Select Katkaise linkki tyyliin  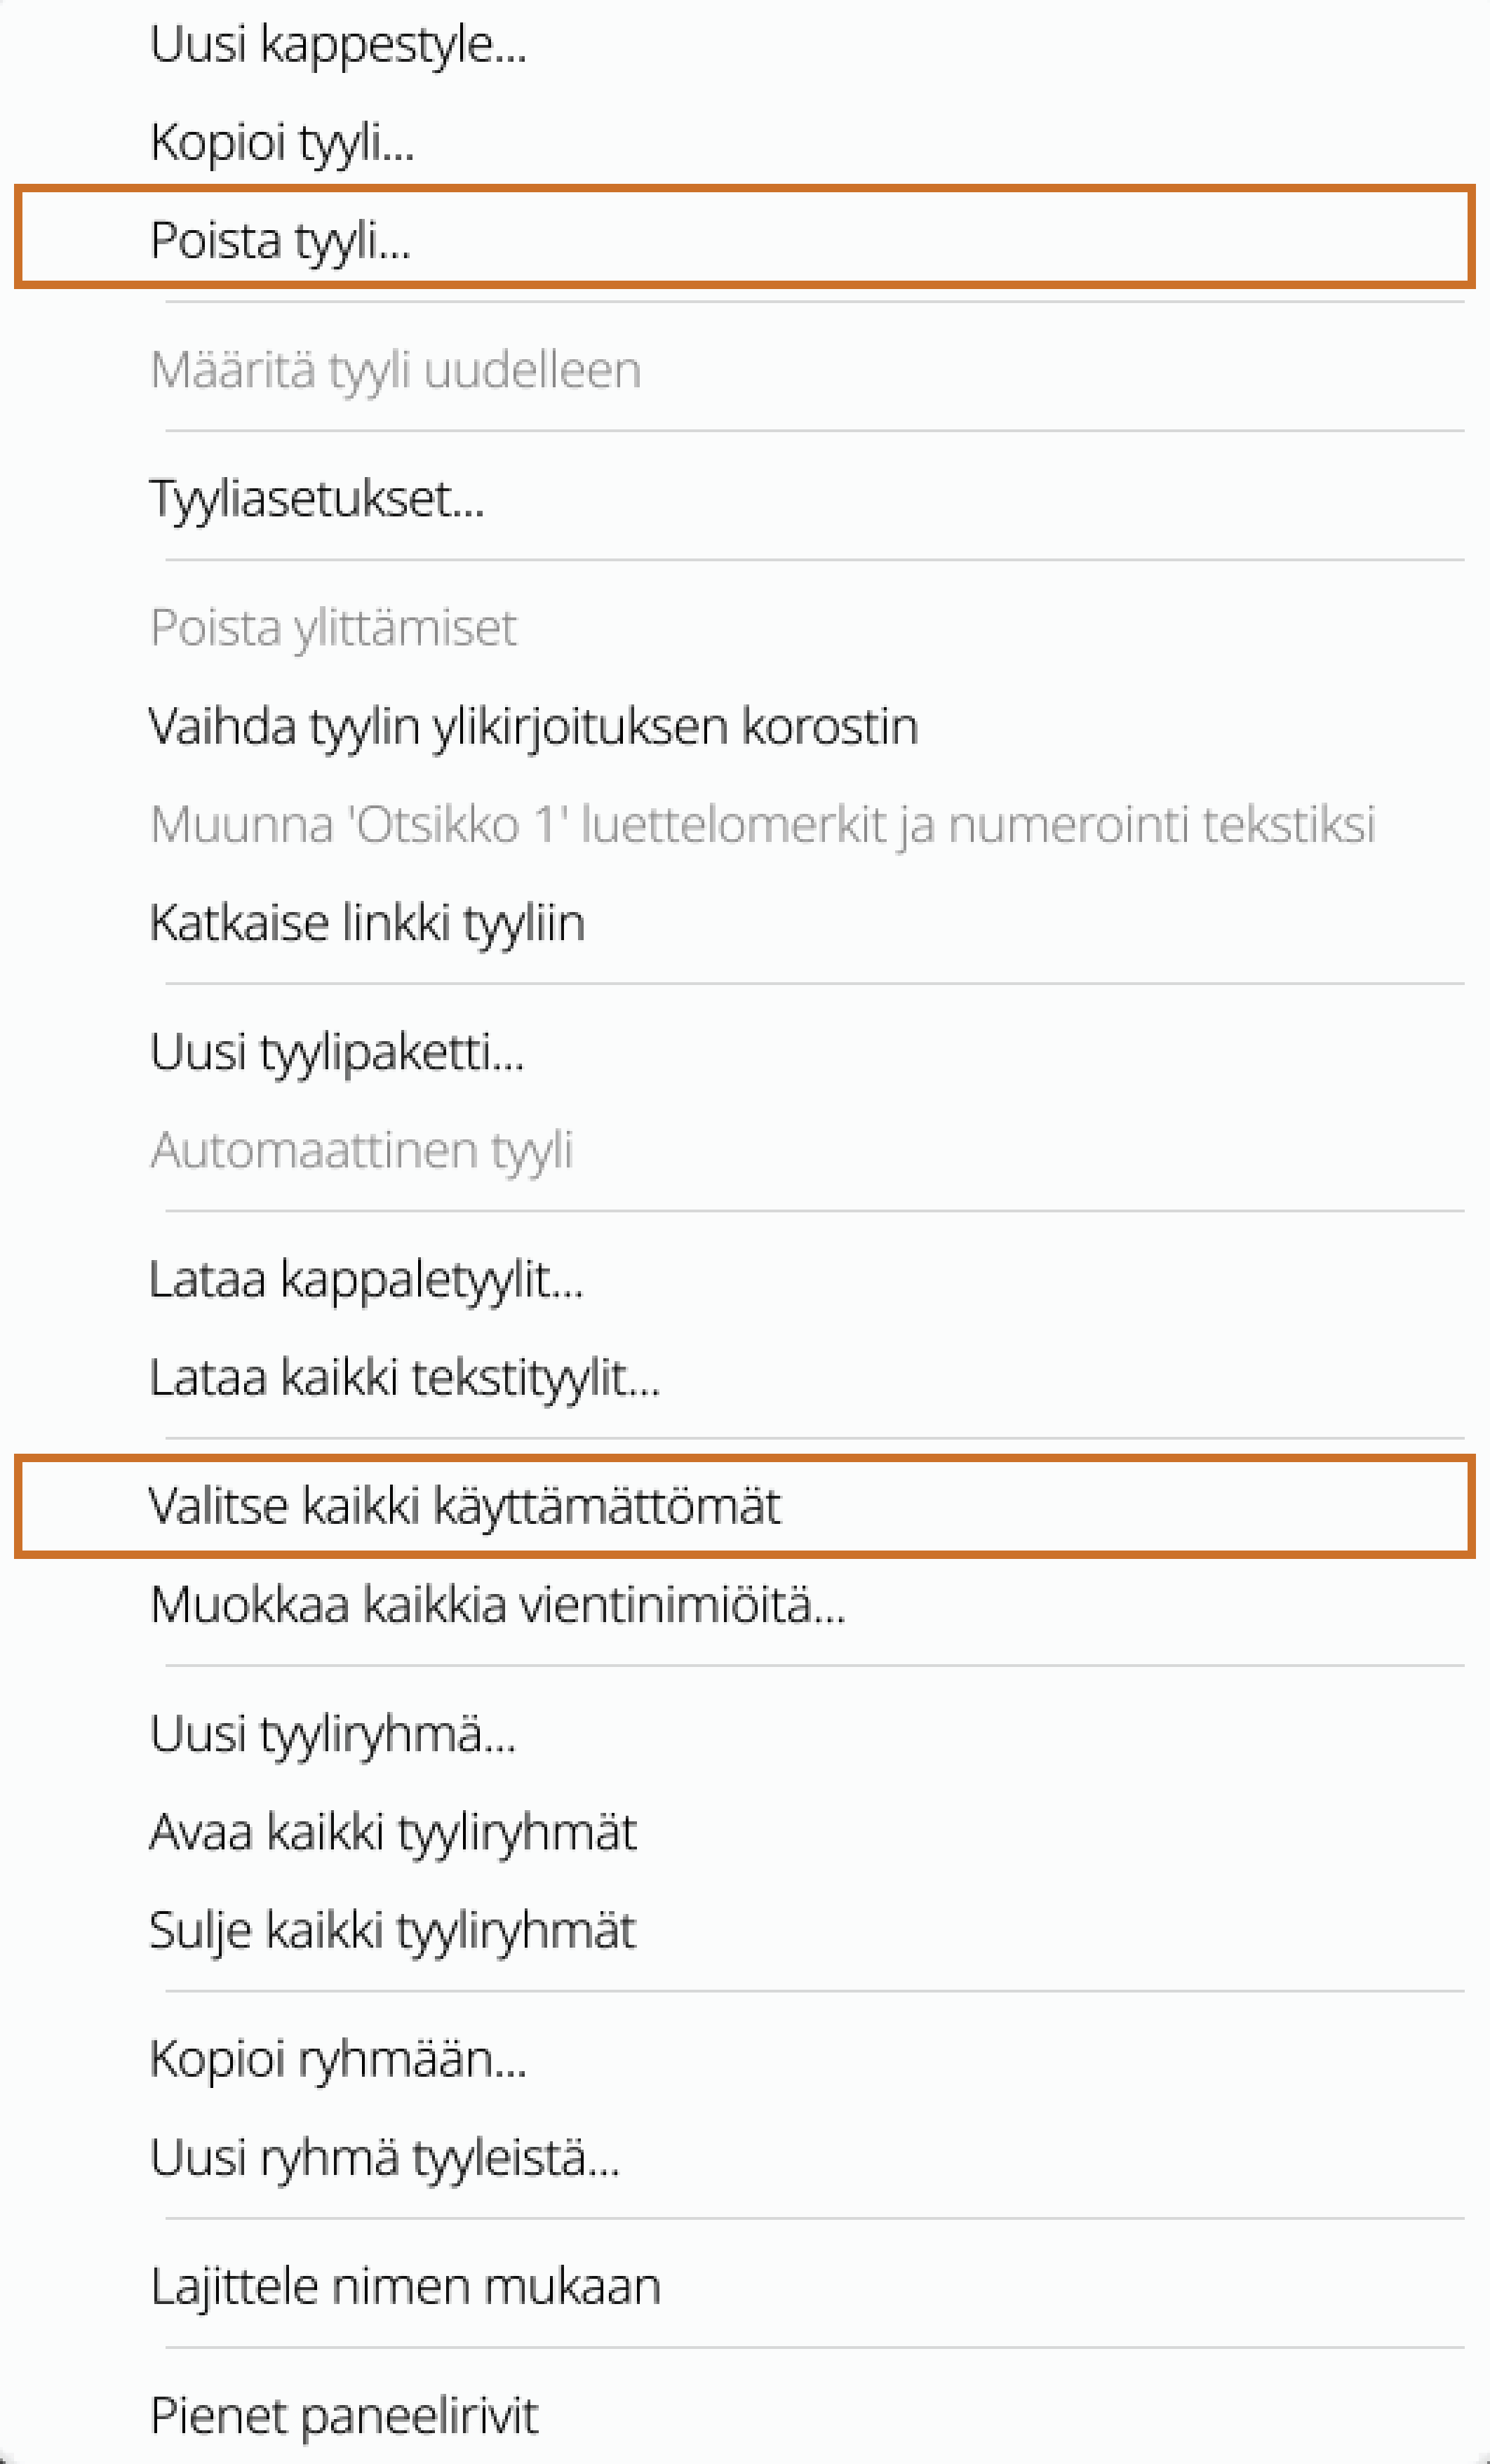[369, 924]
